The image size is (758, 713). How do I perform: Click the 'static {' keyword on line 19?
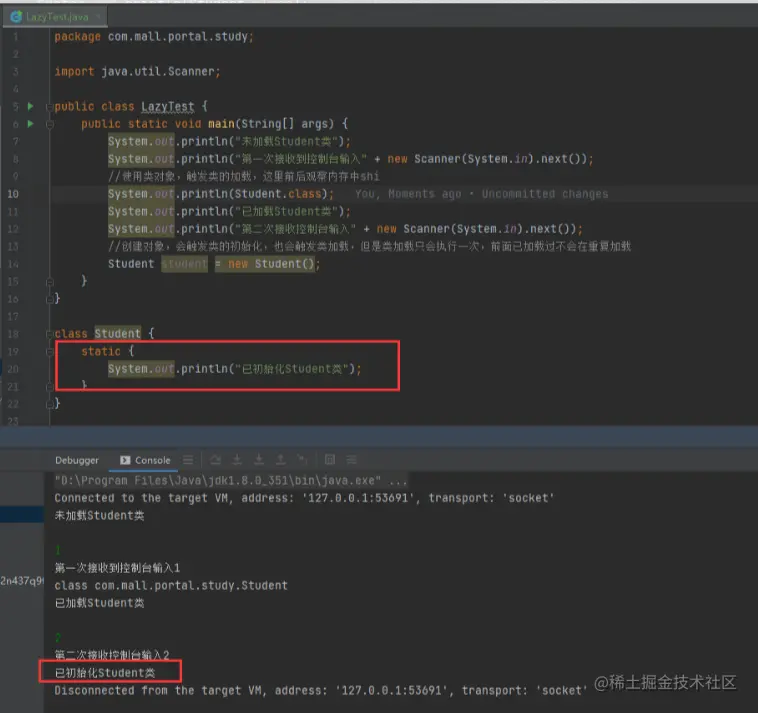pyautogui.click(x=107, y=351)
